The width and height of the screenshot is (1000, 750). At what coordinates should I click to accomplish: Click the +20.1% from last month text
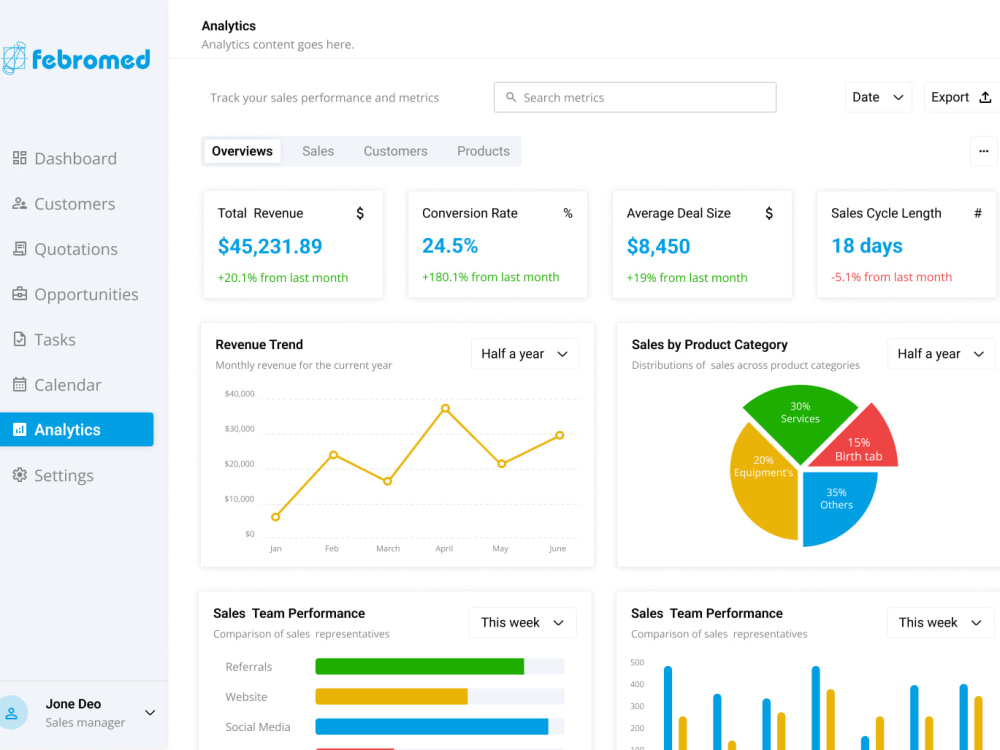point(283,277)
